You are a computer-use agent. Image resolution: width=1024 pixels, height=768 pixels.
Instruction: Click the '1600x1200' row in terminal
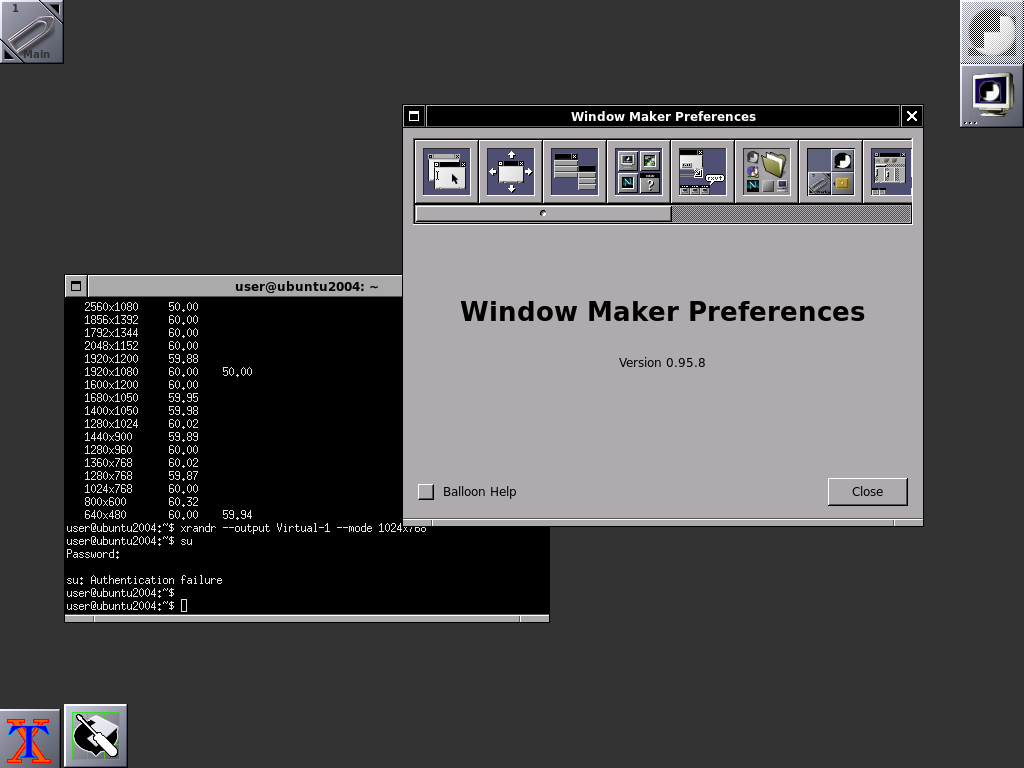pos(142,385)
